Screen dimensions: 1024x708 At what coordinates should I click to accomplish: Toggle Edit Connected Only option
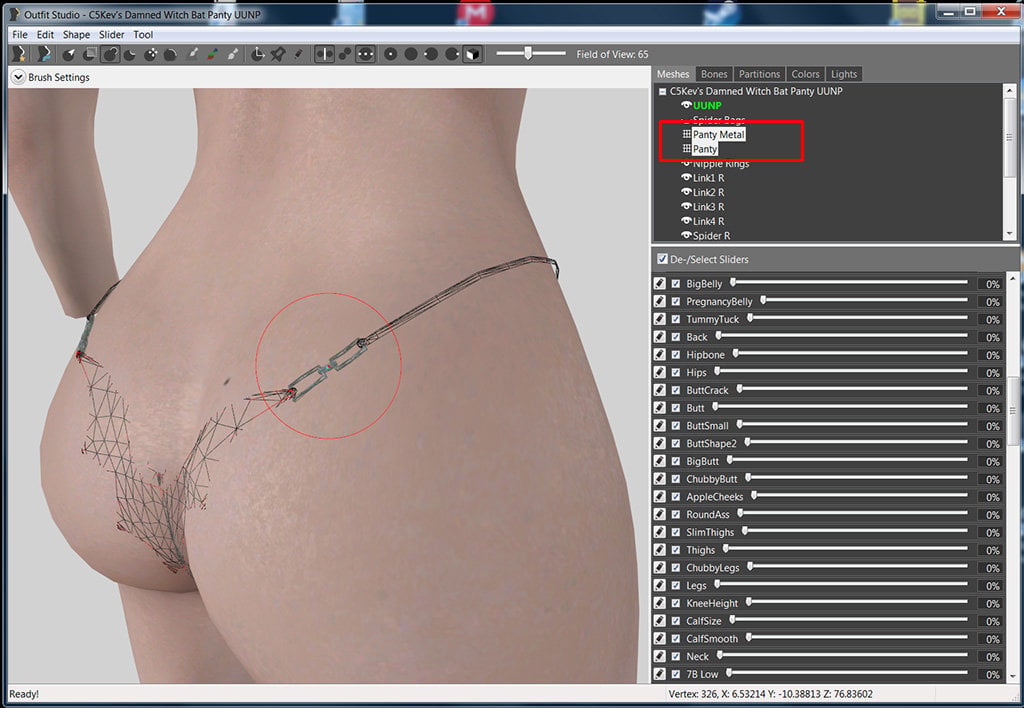[x=345, y=54]
